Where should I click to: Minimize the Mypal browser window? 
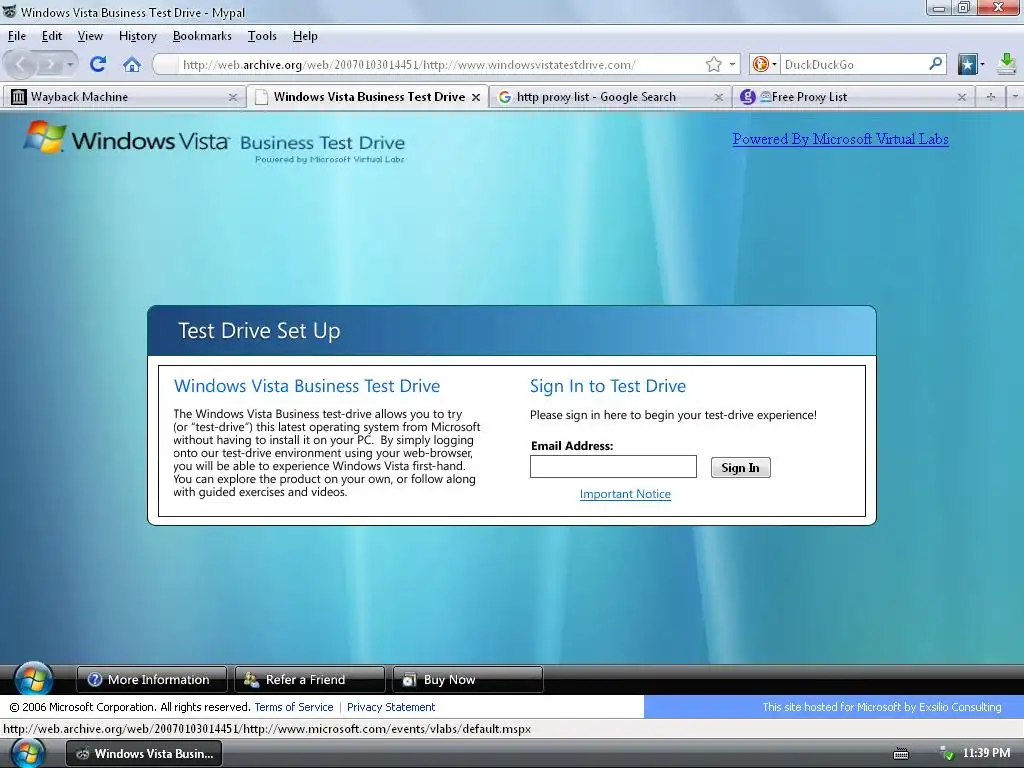pyautogui.click(x=940, y=8)
